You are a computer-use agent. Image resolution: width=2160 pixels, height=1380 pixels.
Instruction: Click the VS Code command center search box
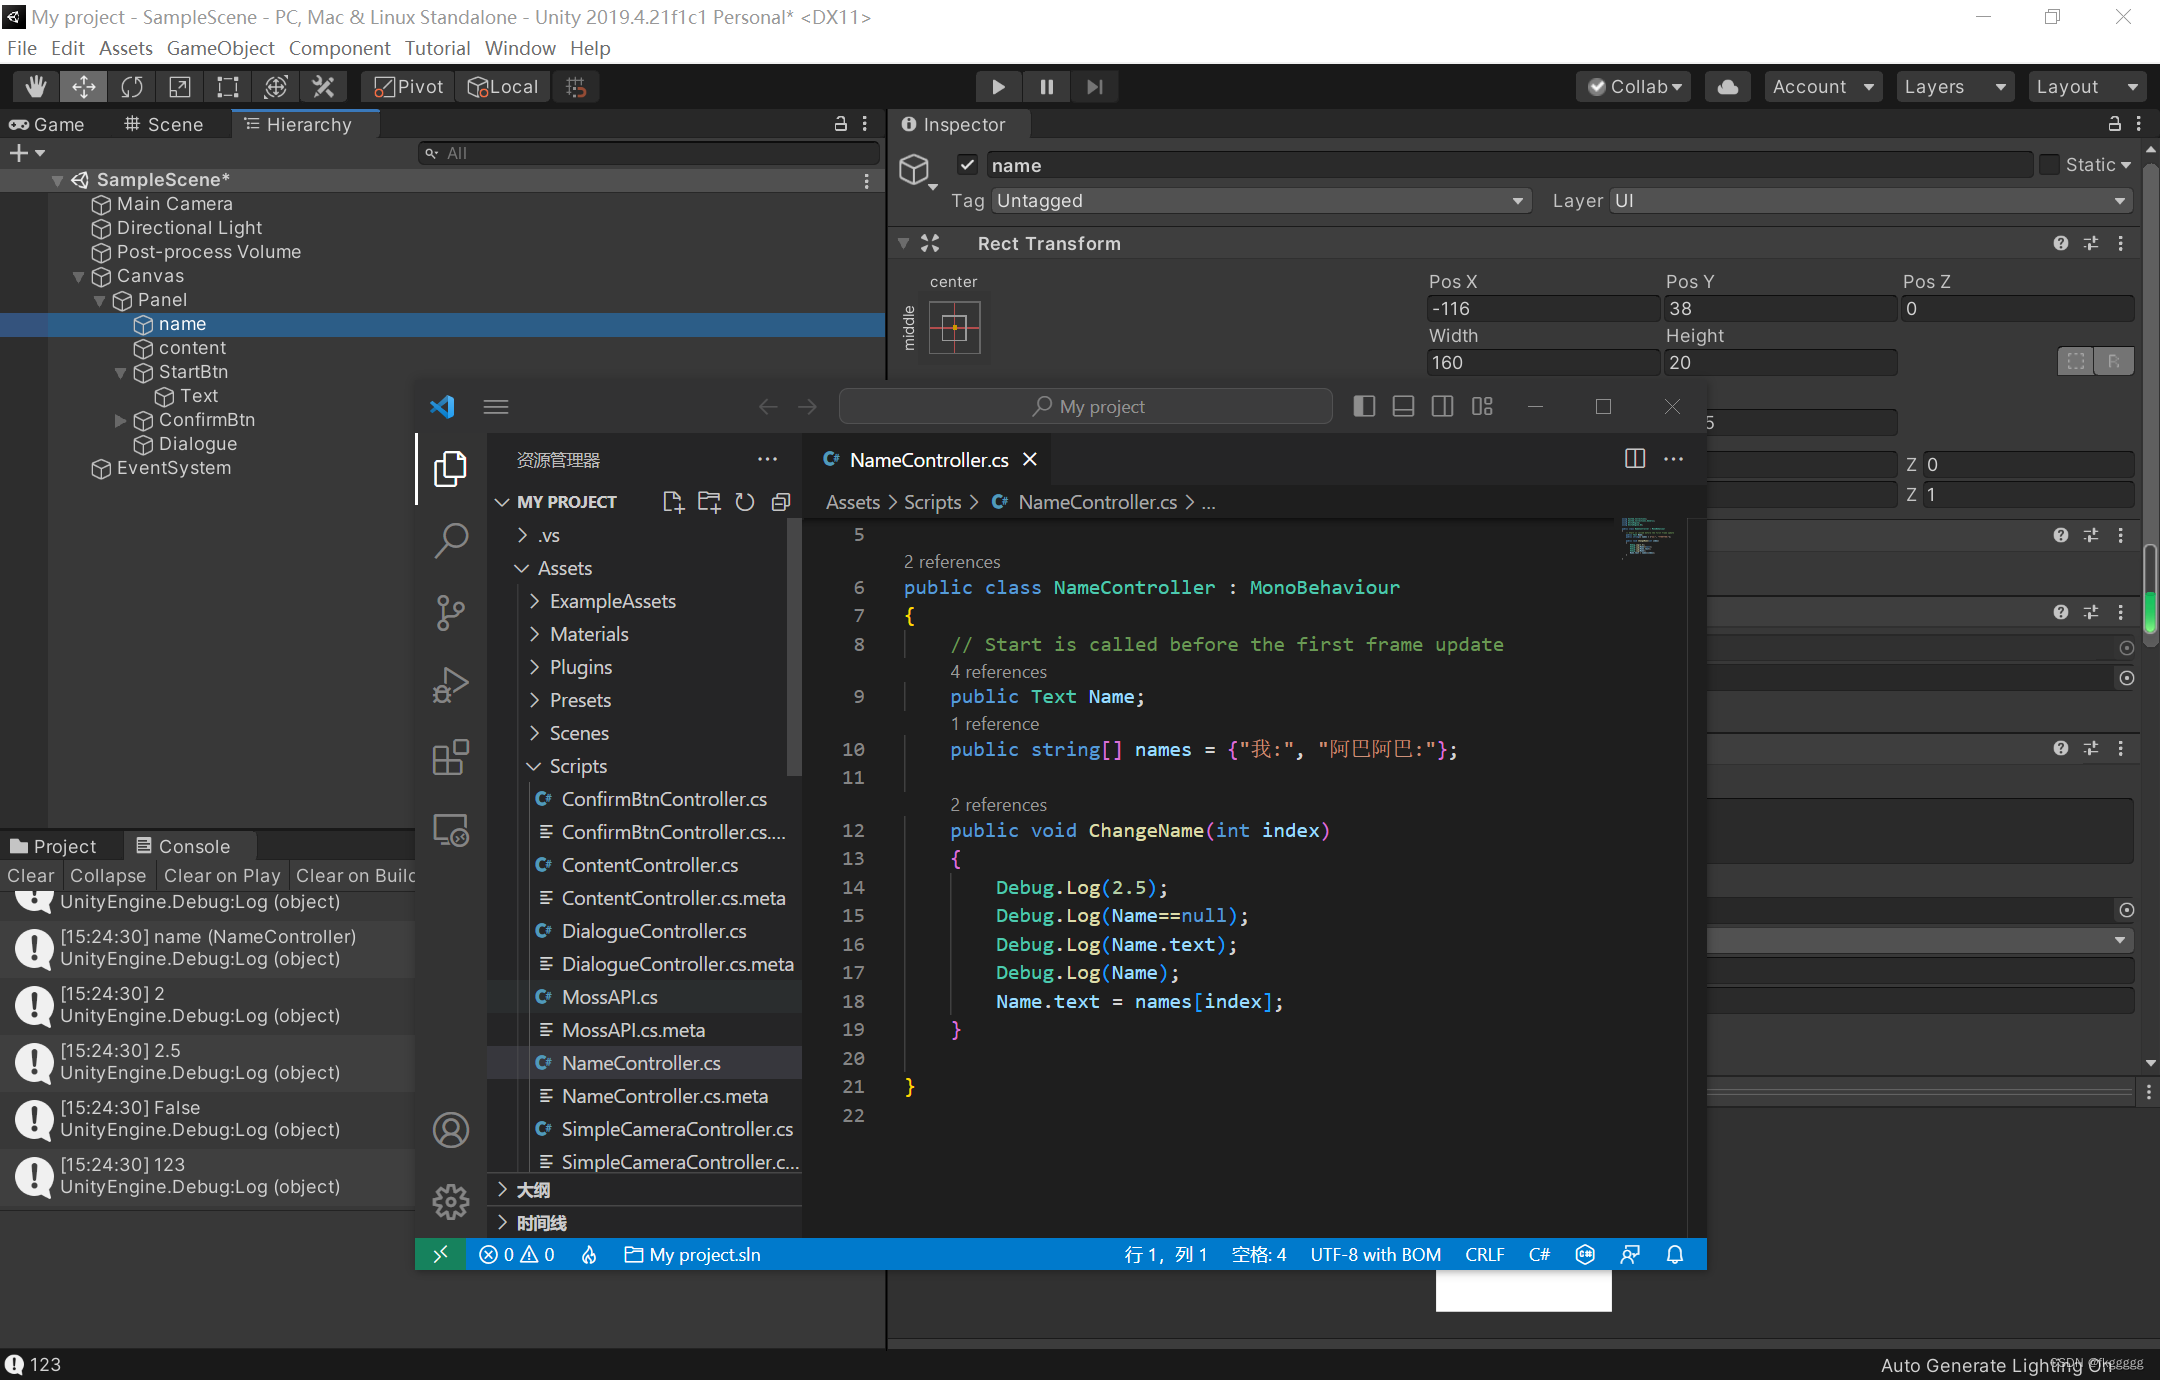pos(1086,406)
